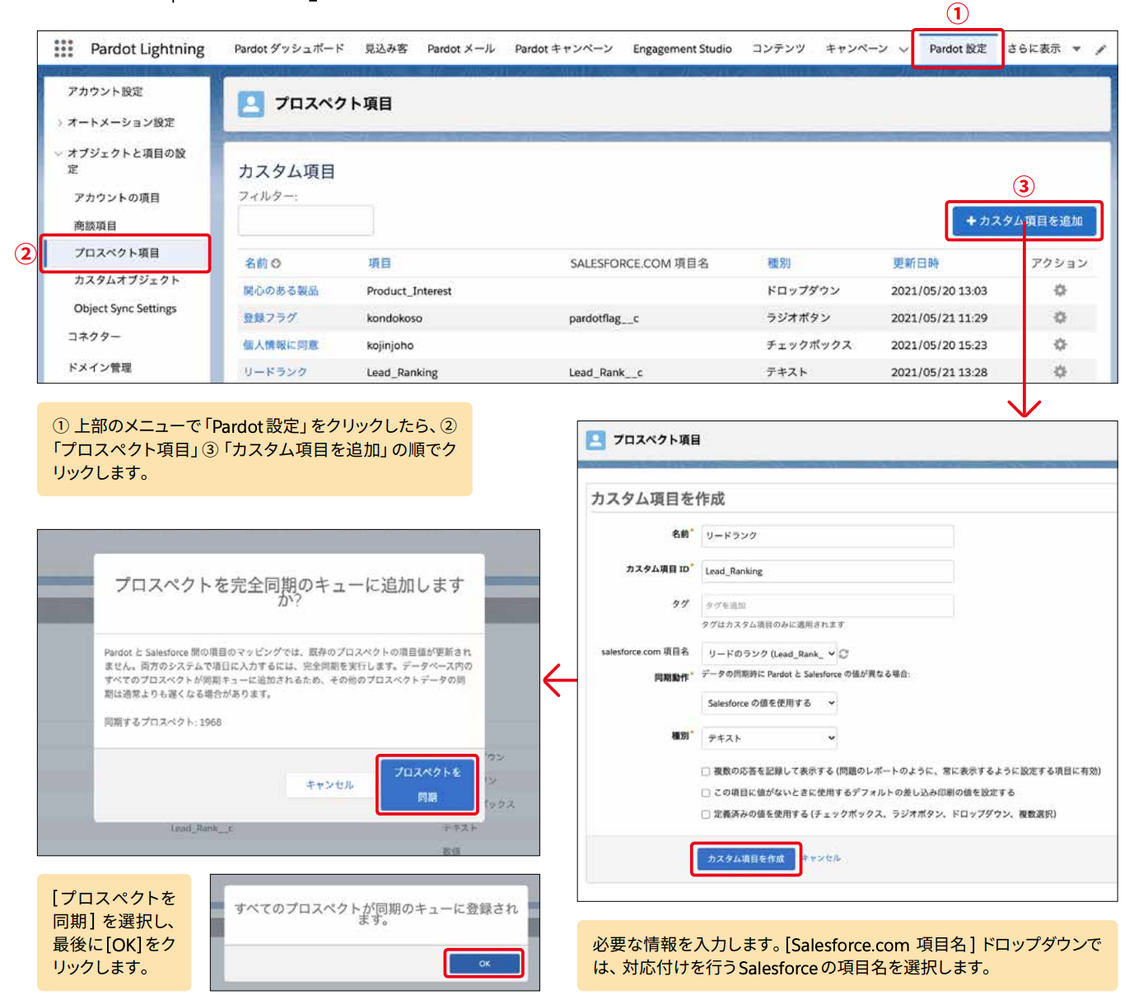Click Lead_Rank__c cell in table
Viewport: 1148px width, 1004px height.
click(605, 373)
